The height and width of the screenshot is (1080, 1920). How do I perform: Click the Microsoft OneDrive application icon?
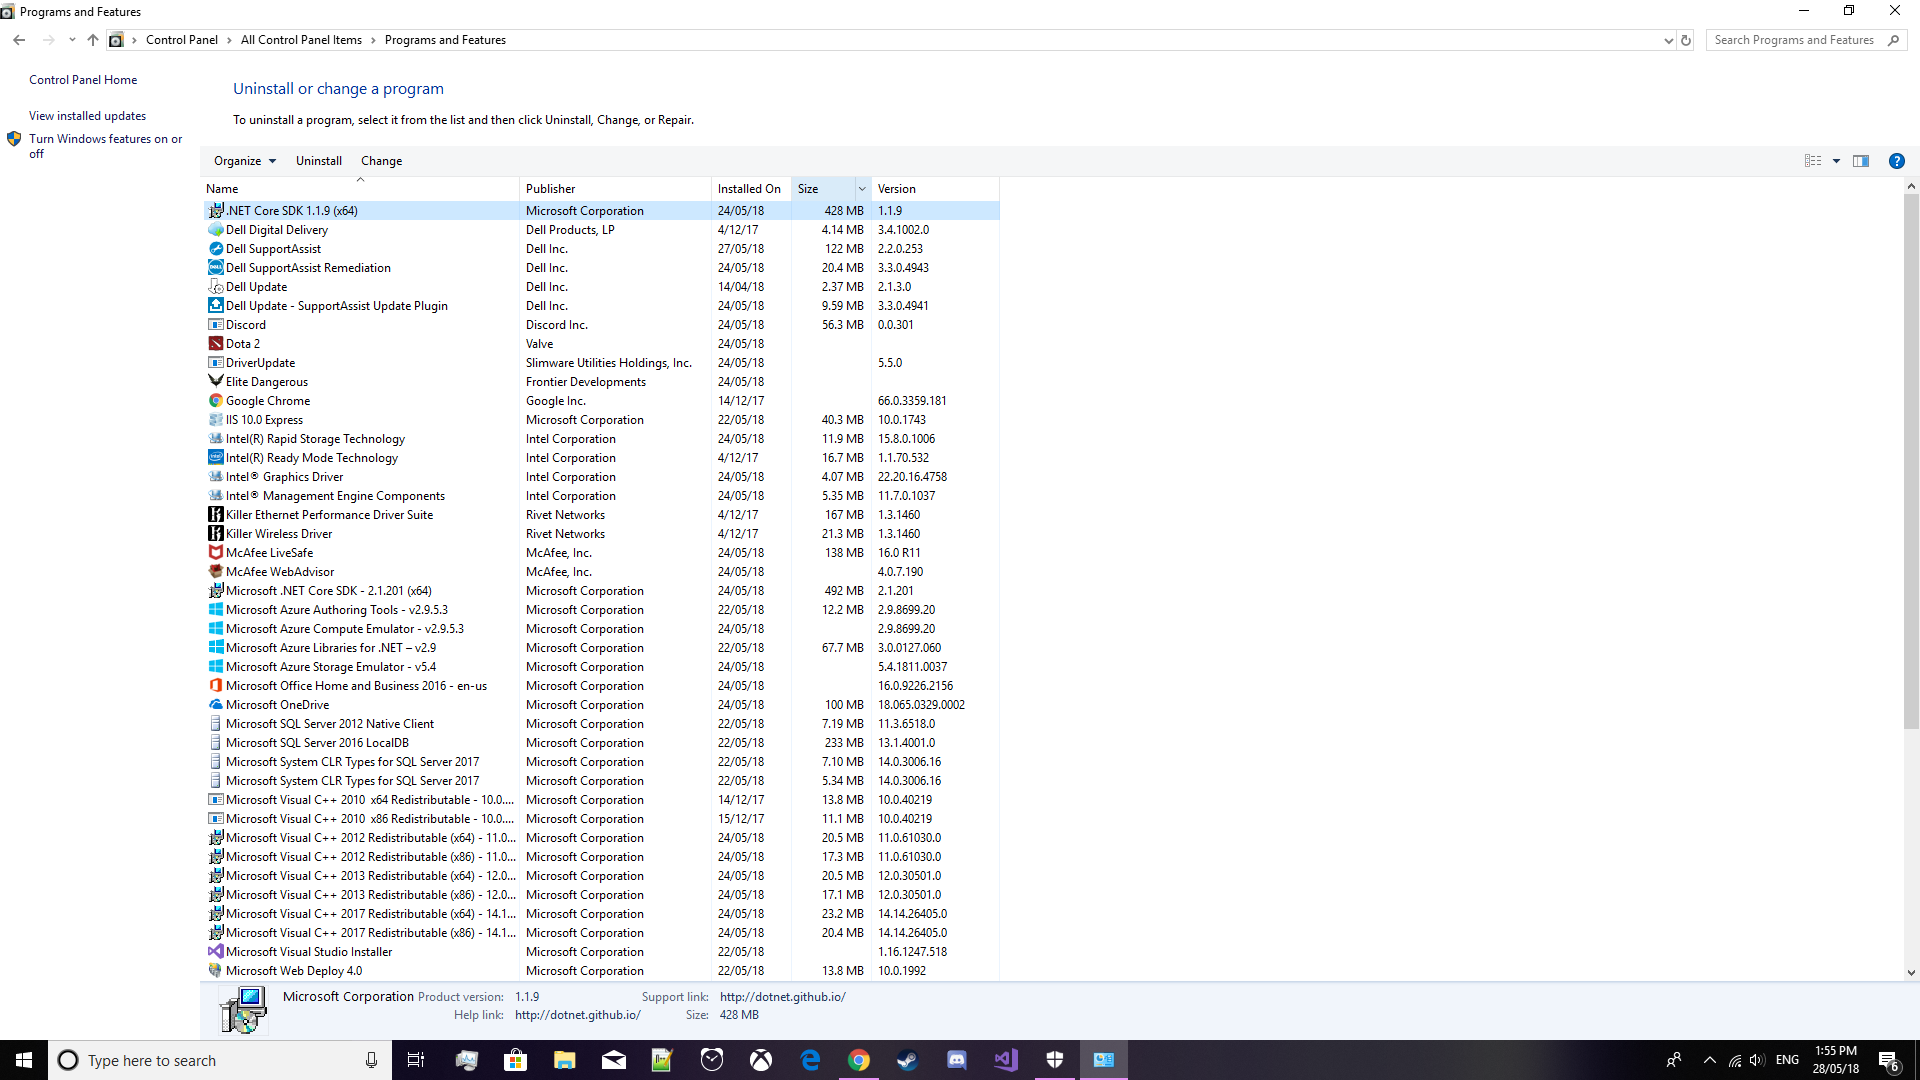click(215, 704)
